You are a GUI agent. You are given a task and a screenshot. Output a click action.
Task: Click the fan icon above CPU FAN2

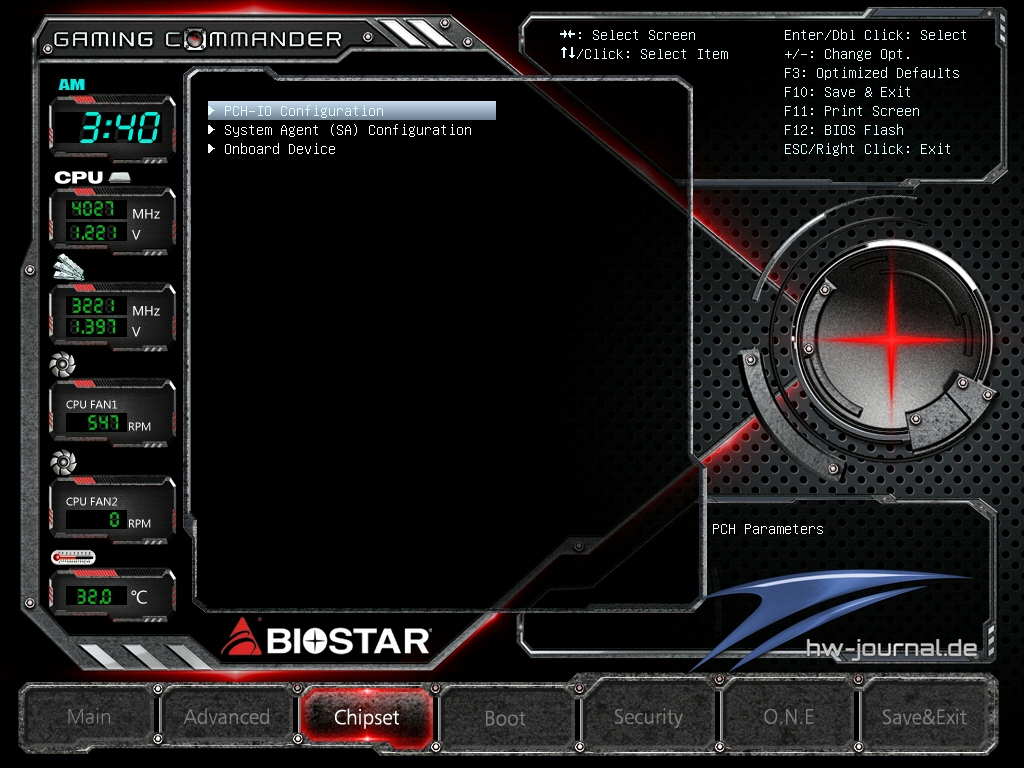coord(63,462)
